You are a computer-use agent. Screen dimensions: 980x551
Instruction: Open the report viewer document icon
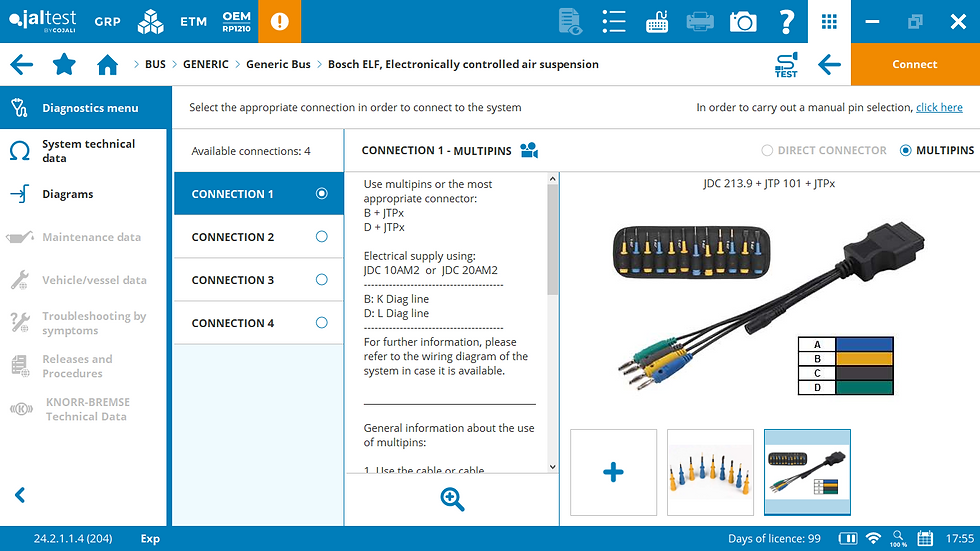570,22
